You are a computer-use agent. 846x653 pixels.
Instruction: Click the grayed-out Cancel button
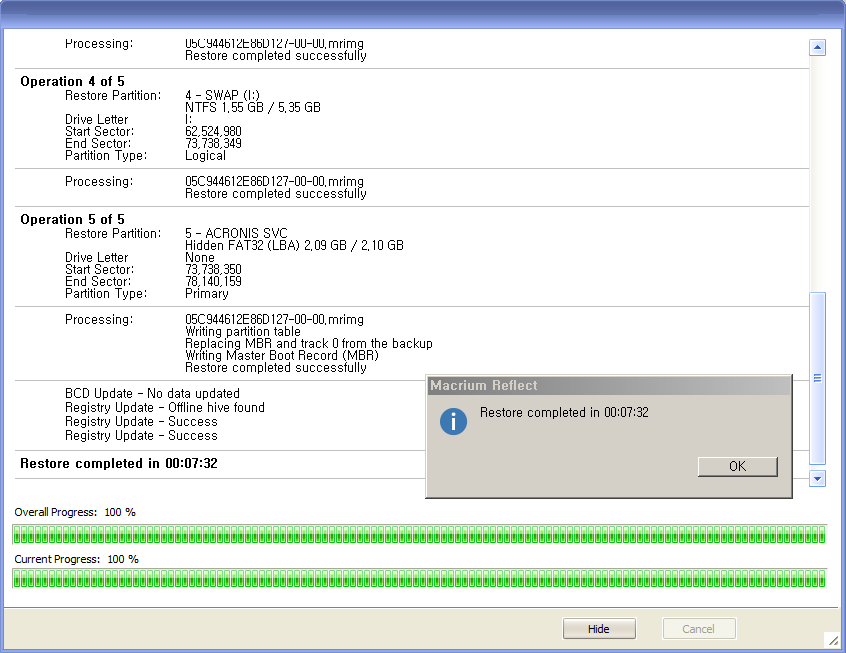tap(699, 629)
